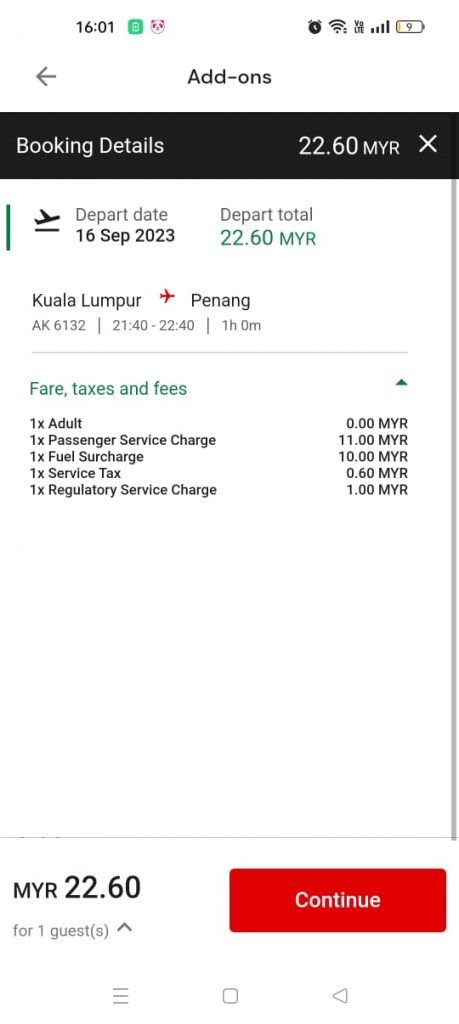The height and width of the screenshot is (1024, 459).
Task: Tap the red airplane between cities
Action: (168, 298)
